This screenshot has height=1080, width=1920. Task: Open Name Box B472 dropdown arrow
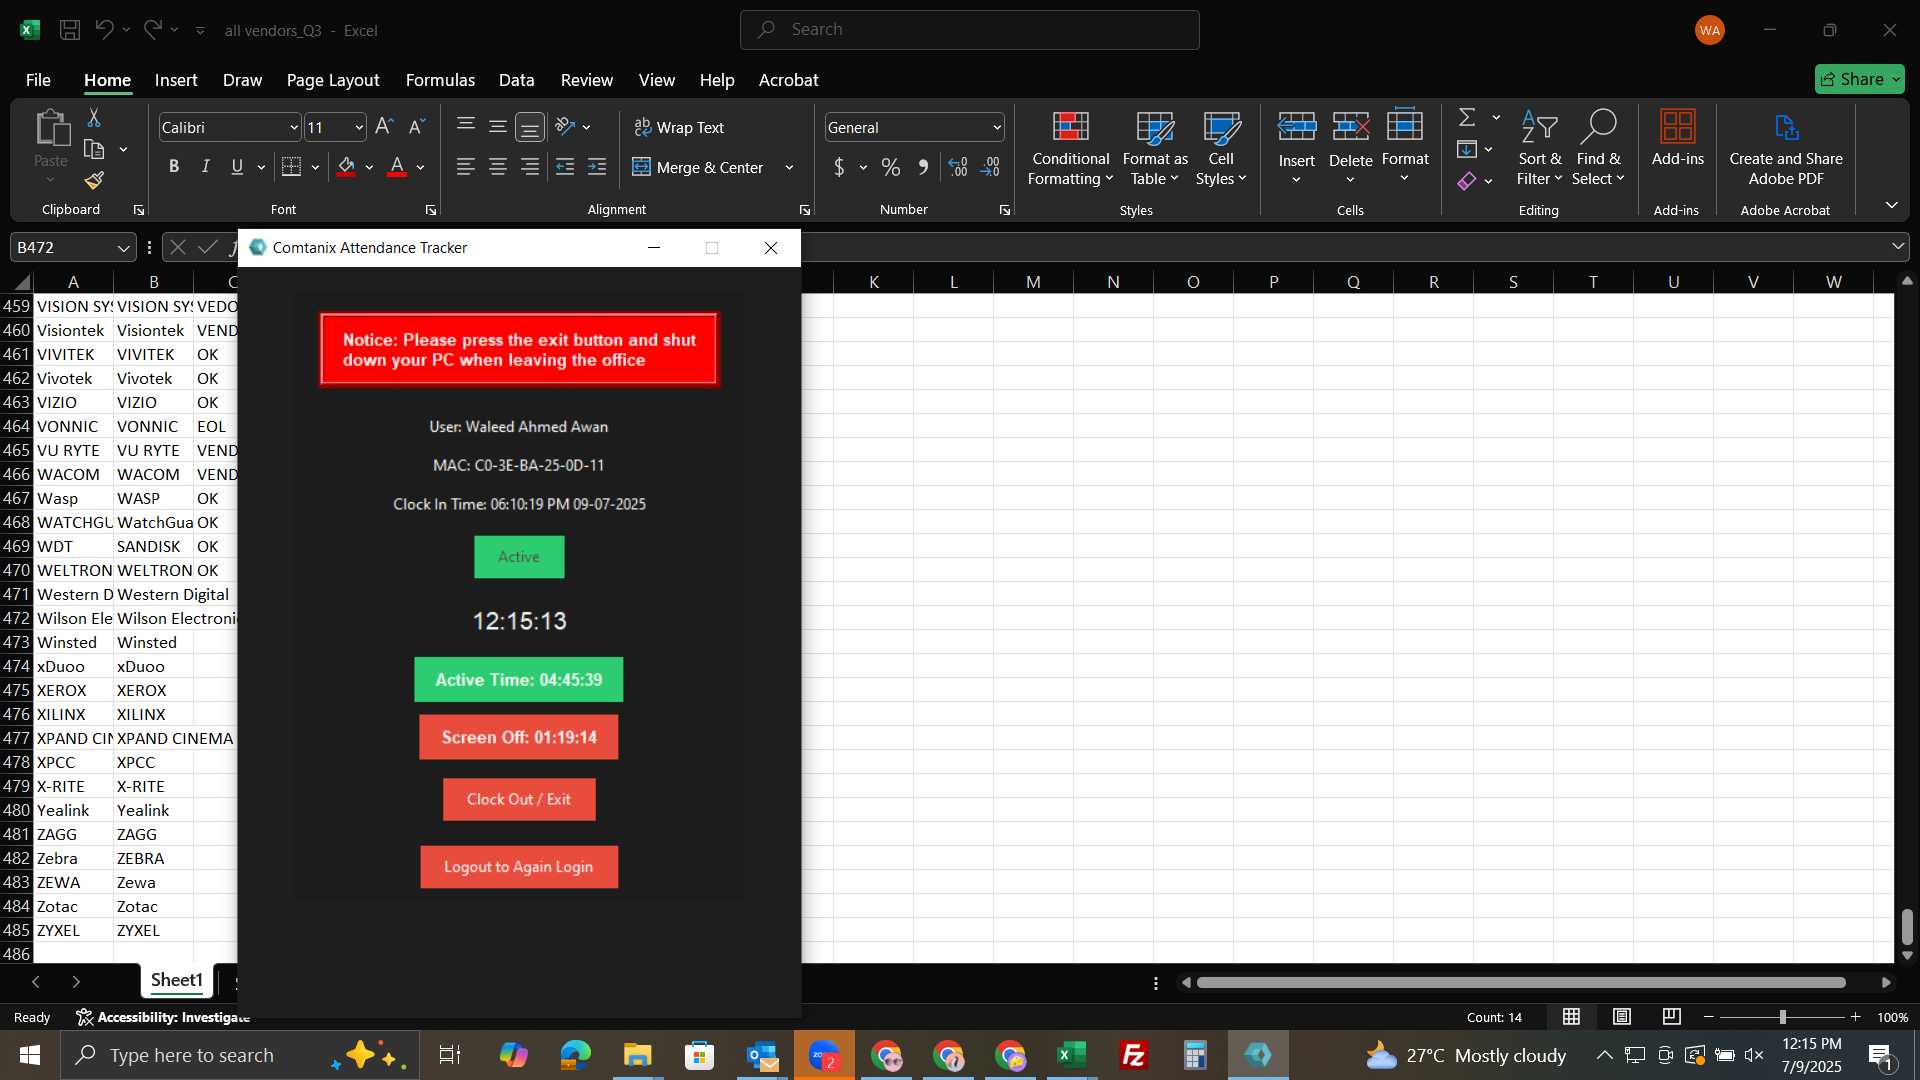pyautogui.click(x=123, y=247)
